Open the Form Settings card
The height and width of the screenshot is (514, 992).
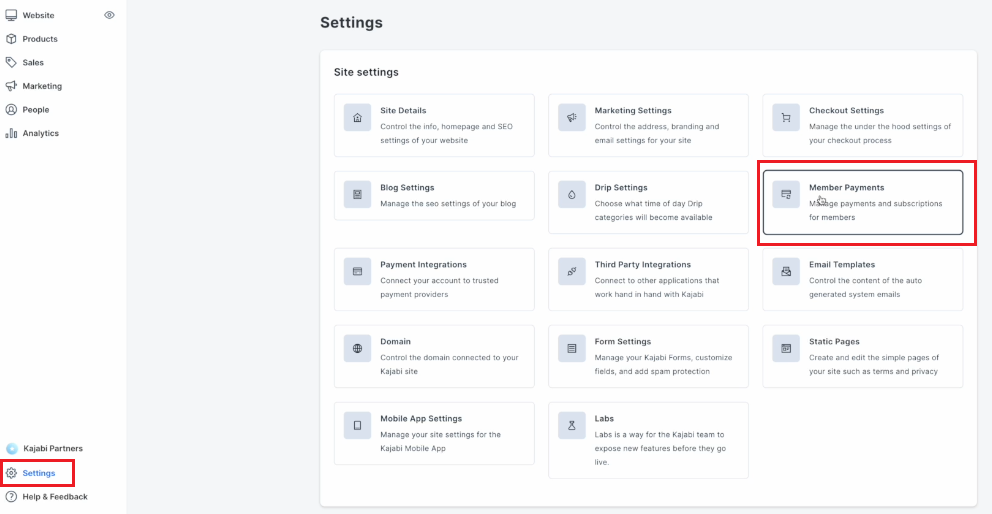point(648,356)
